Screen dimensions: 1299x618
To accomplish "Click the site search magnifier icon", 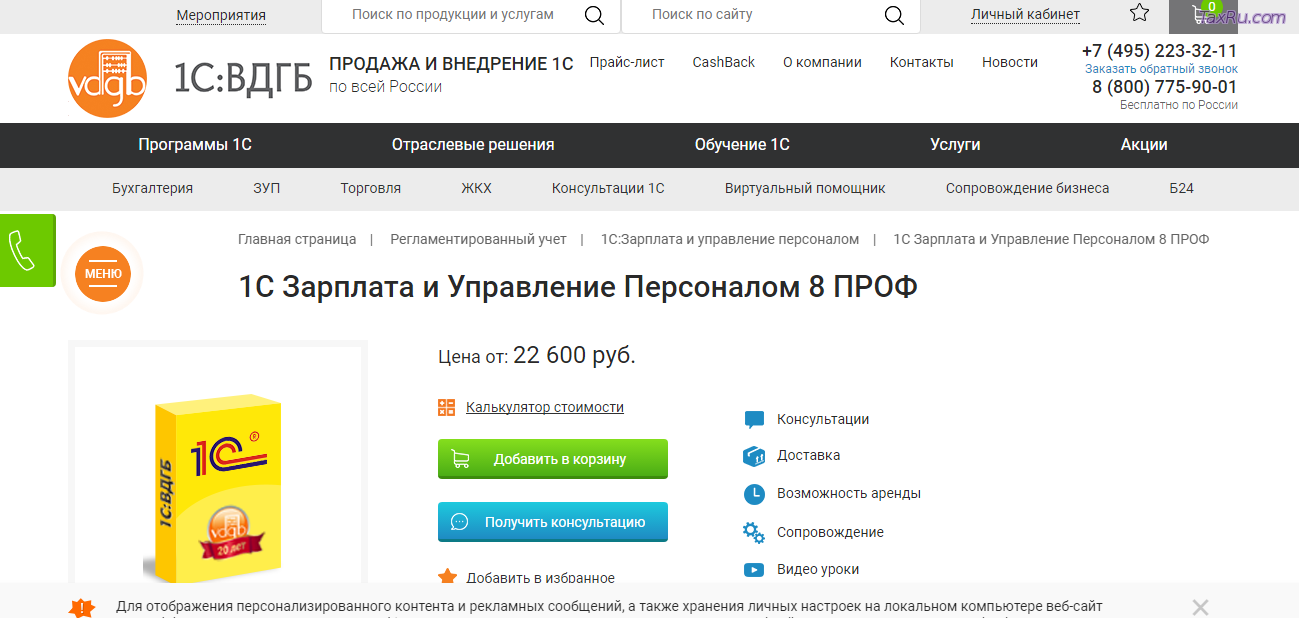I will tap(894, 15).
